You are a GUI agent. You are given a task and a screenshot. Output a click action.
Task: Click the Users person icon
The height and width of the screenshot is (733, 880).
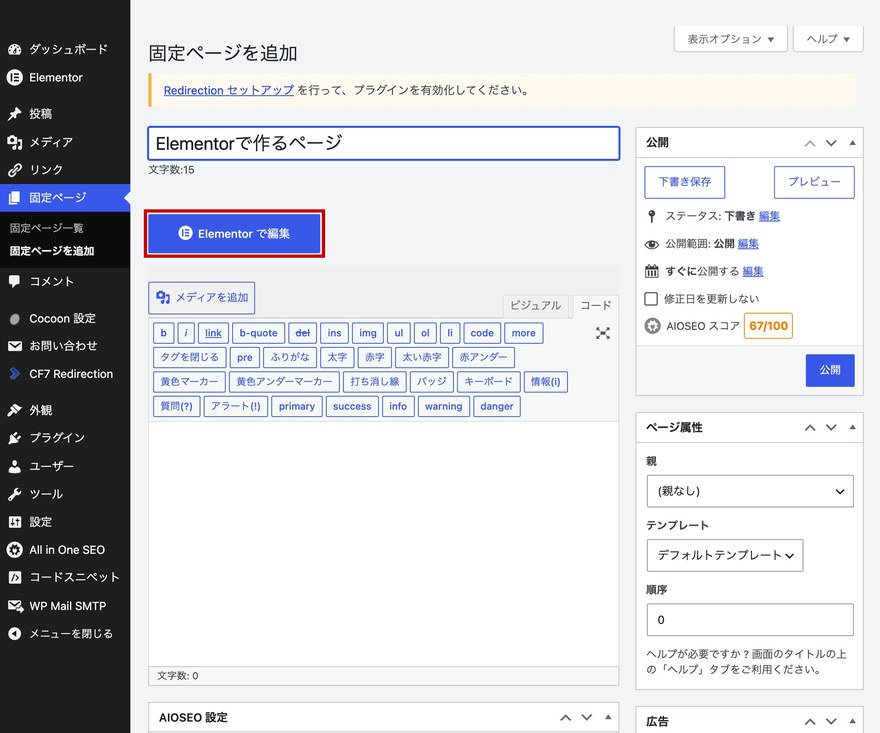(x=15, y=466)
